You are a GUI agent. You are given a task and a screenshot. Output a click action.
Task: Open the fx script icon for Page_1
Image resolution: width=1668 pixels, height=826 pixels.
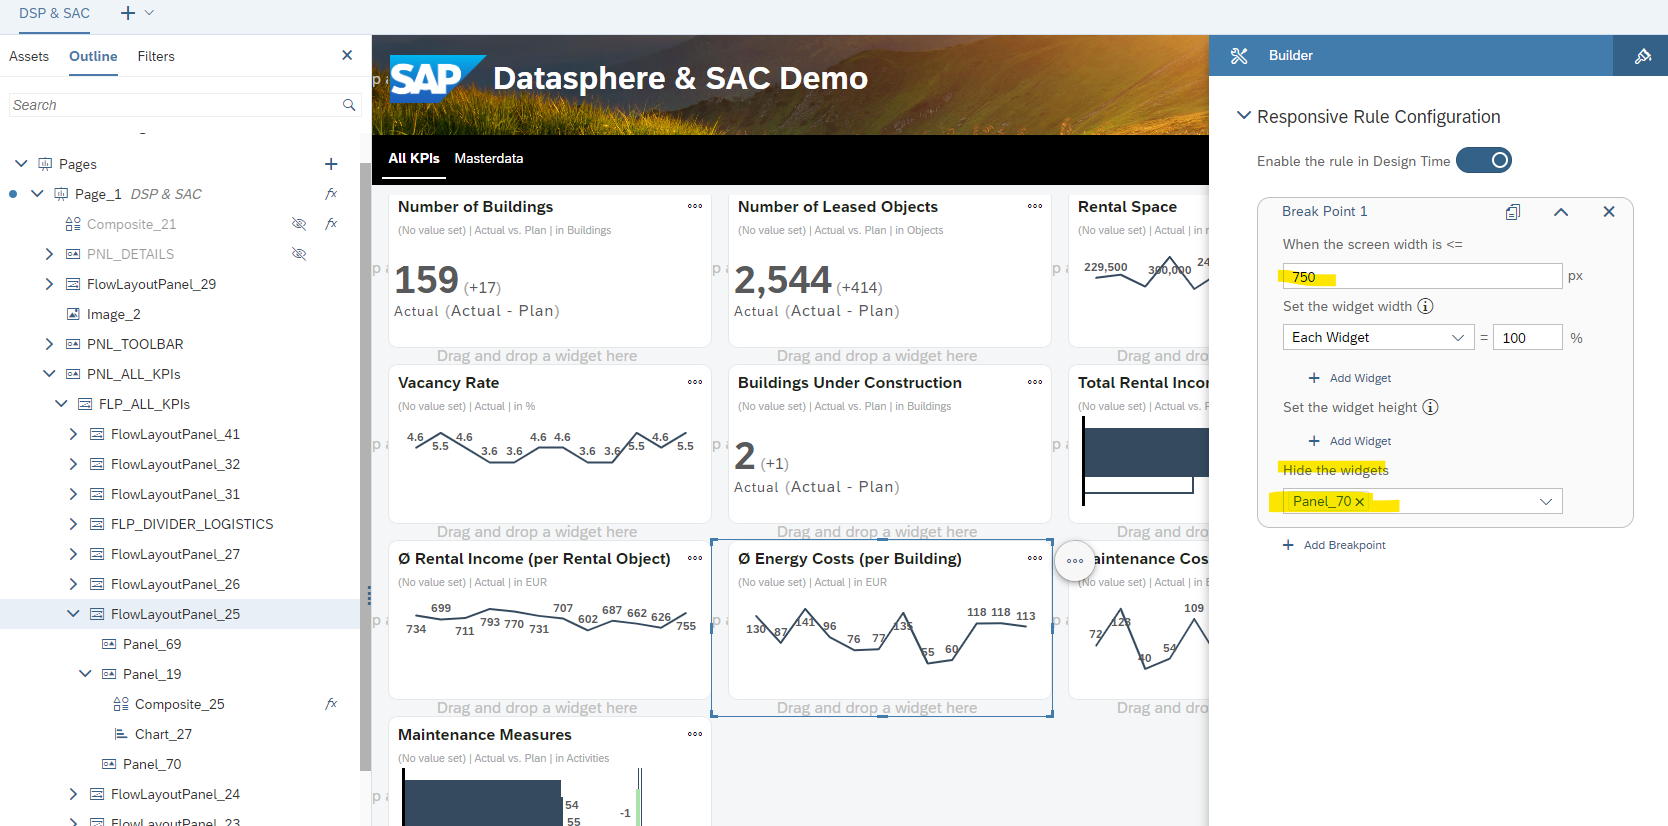(x=331, y=194)
